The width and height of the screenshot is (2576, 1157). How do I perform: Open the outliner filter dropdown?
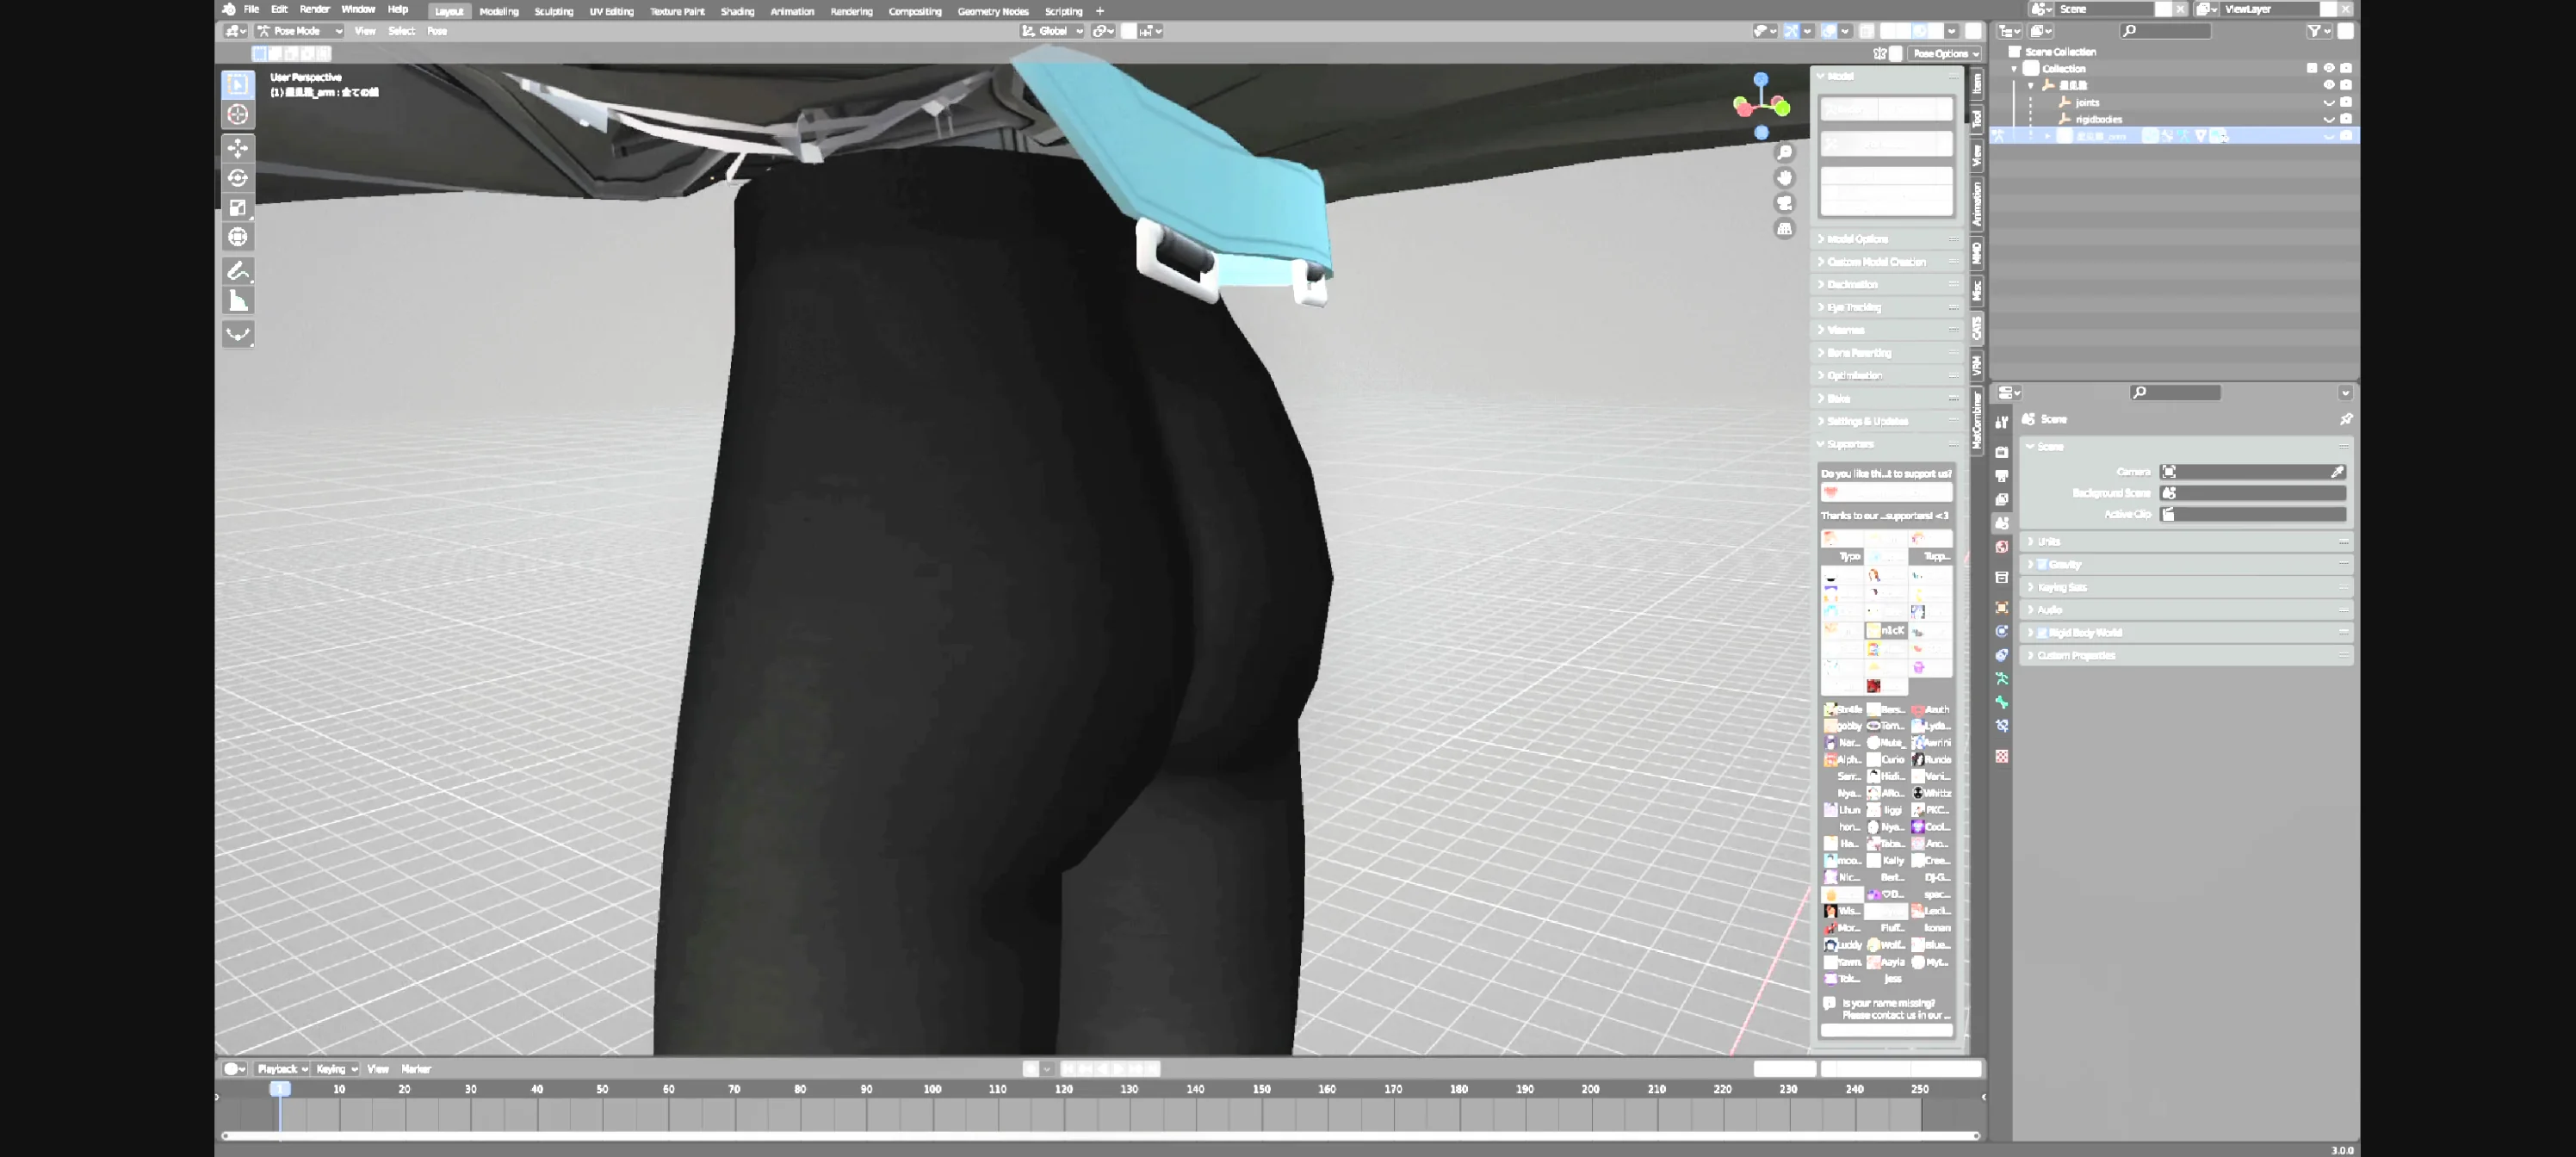pyautogui.click(x=2319, y=31)
